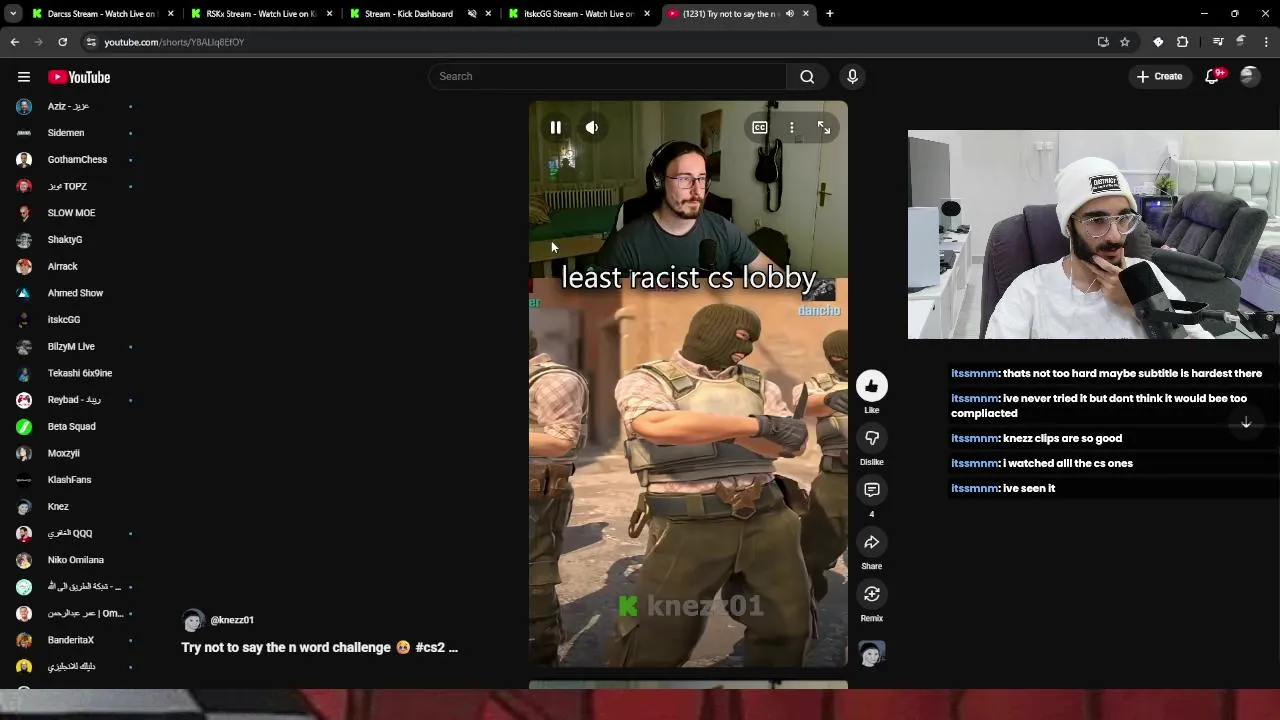Mute the YouTube tab via speaker icon
1280x720 pixels.
(790, 14)
